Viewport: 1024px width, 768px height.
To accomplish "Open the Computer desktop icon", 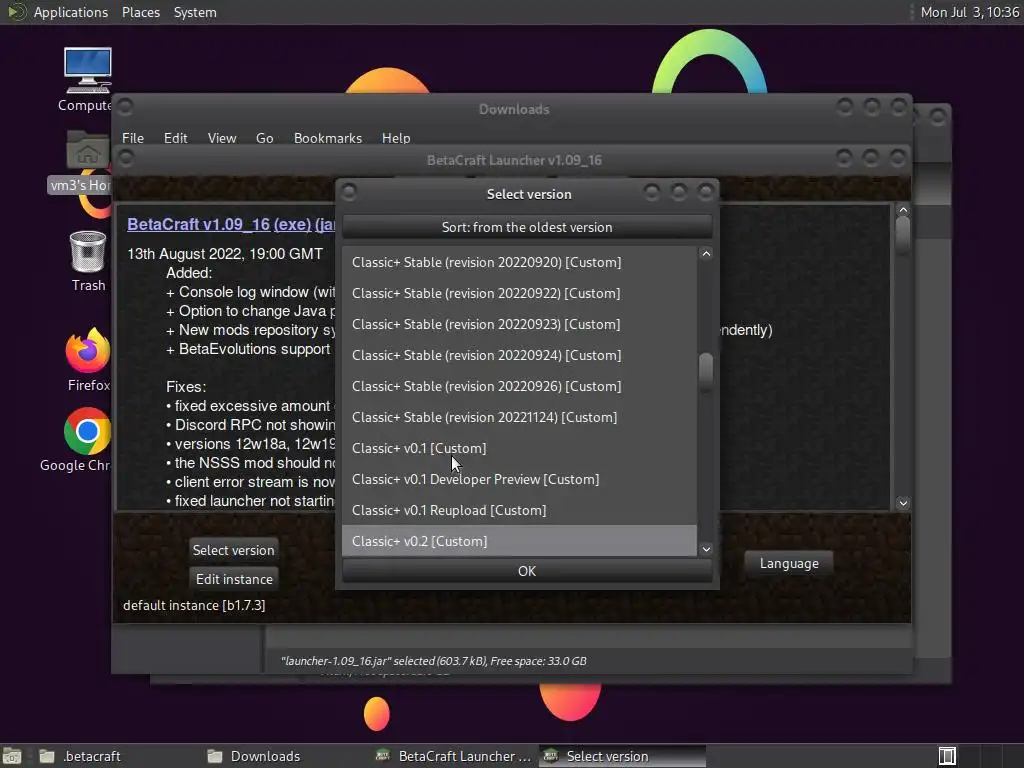I will (88, 71).
